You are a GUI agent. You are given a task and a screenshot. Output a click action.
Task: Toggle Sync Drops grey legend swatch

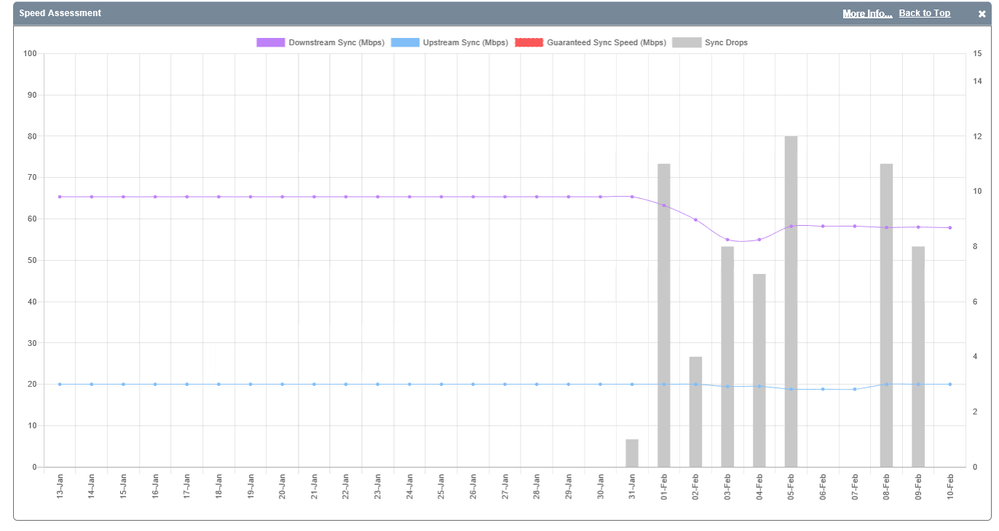click(x=686, y=43)
